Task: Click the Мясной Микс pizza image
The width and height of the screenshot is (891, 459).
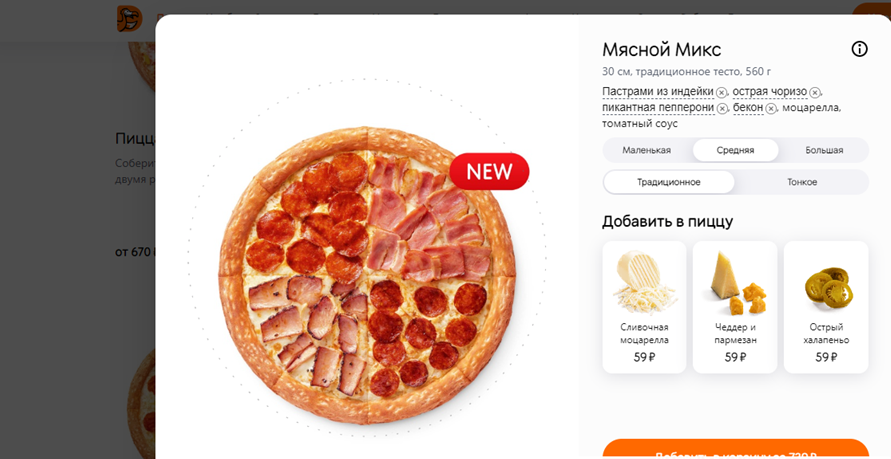Action: tap(367, 275)
